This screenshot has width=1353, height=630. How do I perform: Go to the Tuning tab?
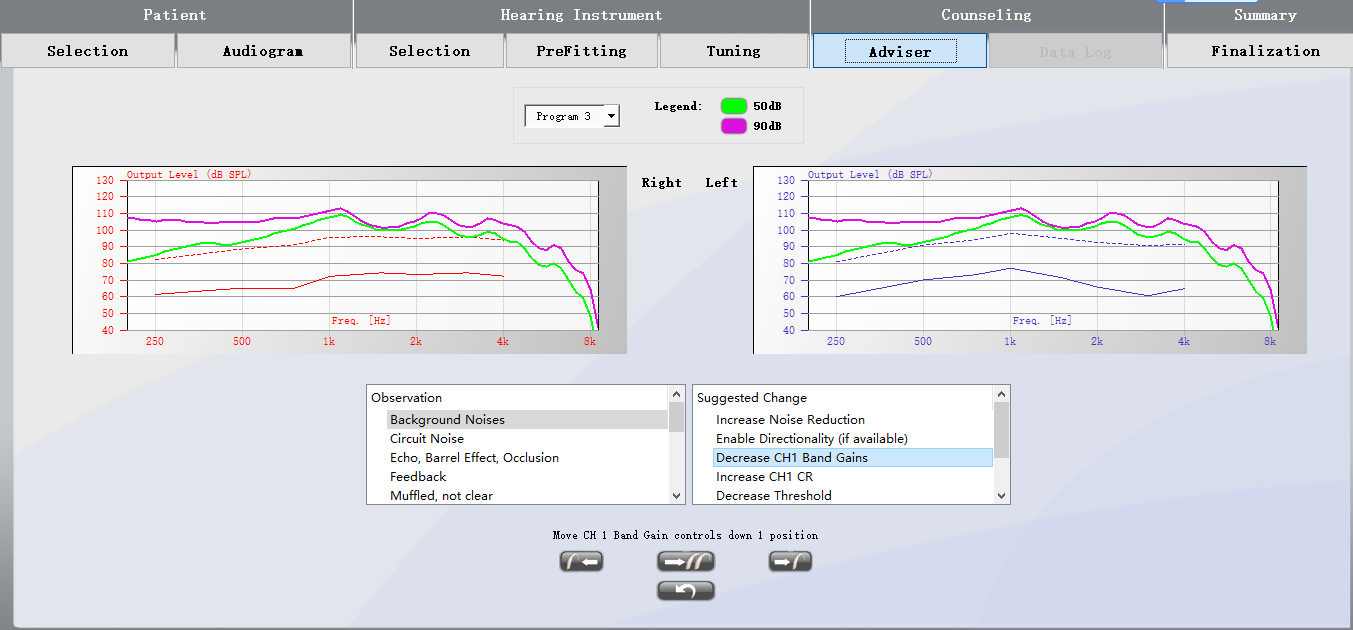click(x=733, y=51)
